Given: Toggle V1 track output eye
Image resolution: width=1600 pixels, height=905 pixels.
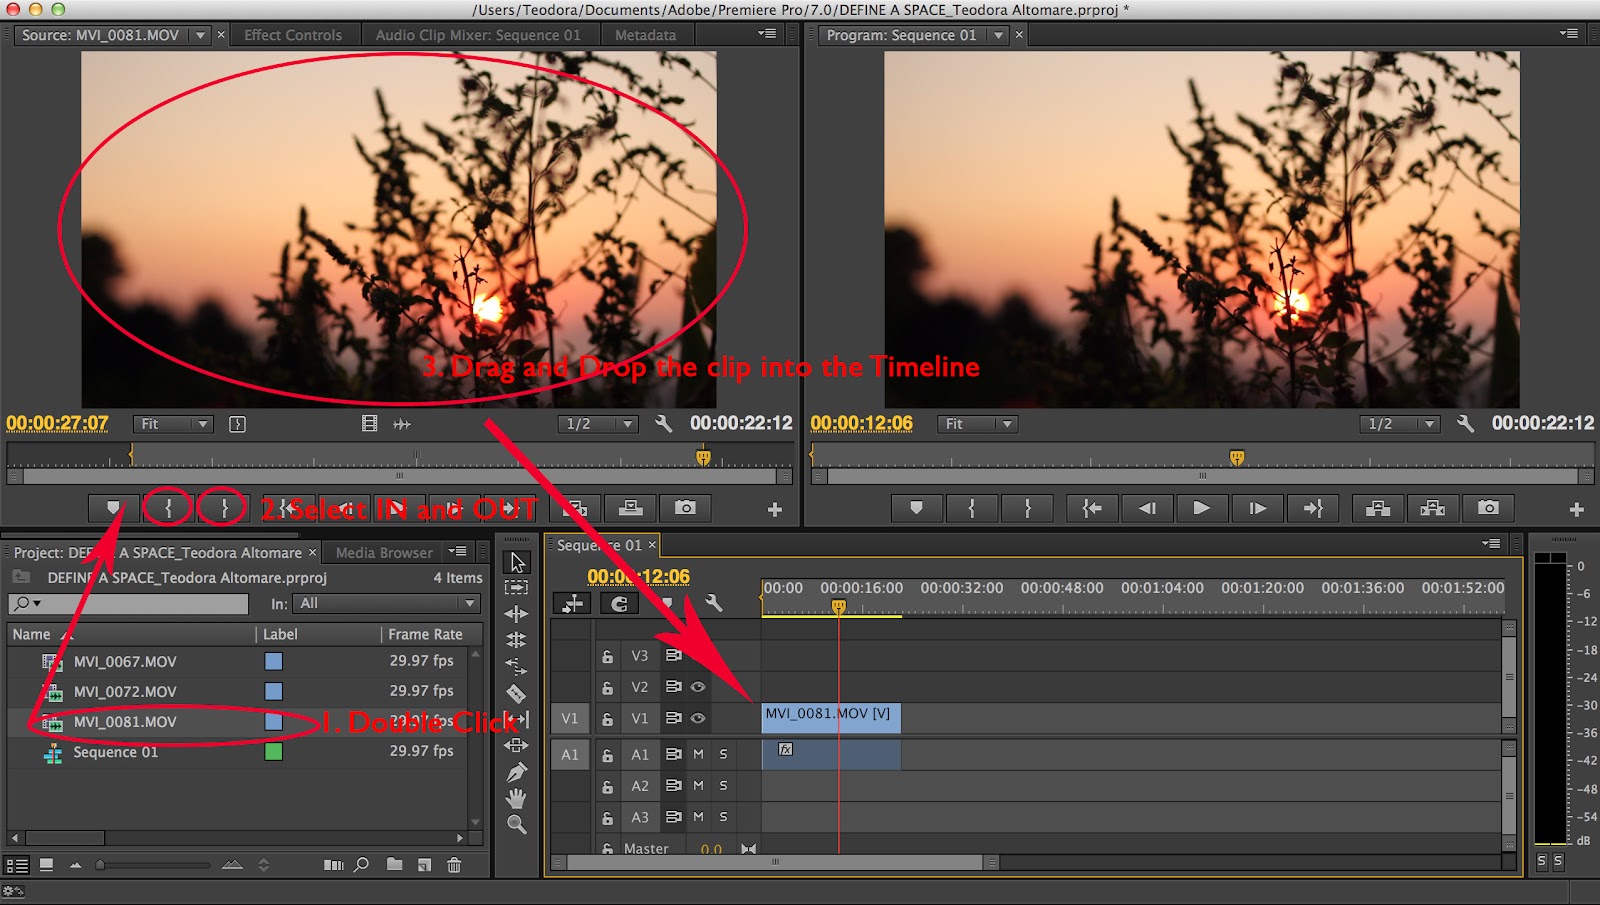Looking at the screenshot, I should pyautogui.click(x=698, y=718).
